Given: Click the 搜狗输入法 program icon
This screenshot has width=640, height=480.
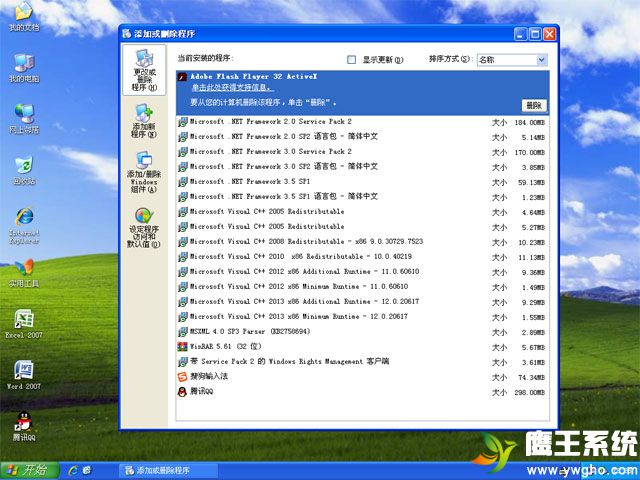Looking at the screenshot, I should (x=182, y=377).
